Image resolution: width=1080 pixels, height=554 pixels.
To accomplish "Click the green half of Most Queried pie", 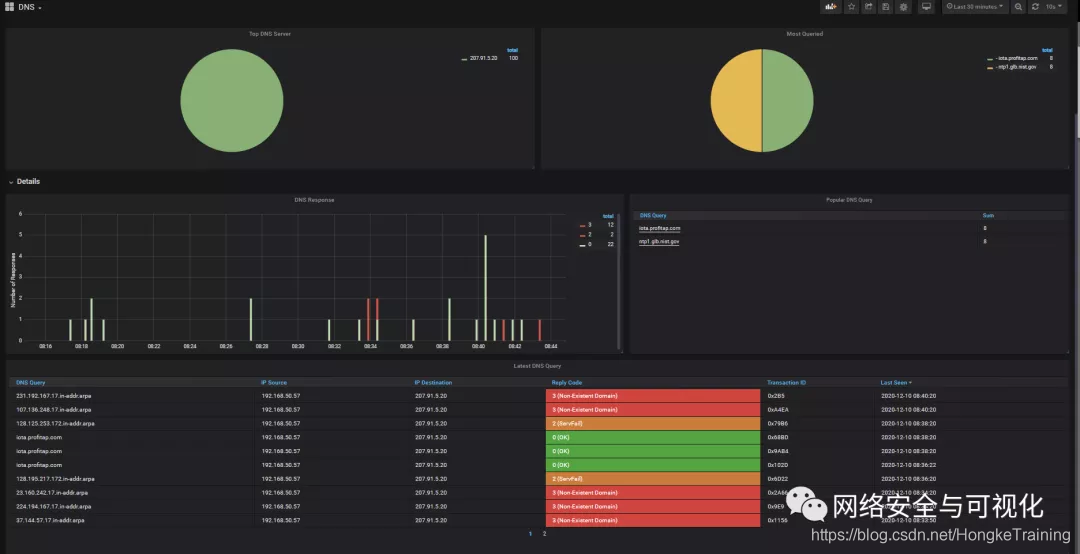I will click(788, 101).
